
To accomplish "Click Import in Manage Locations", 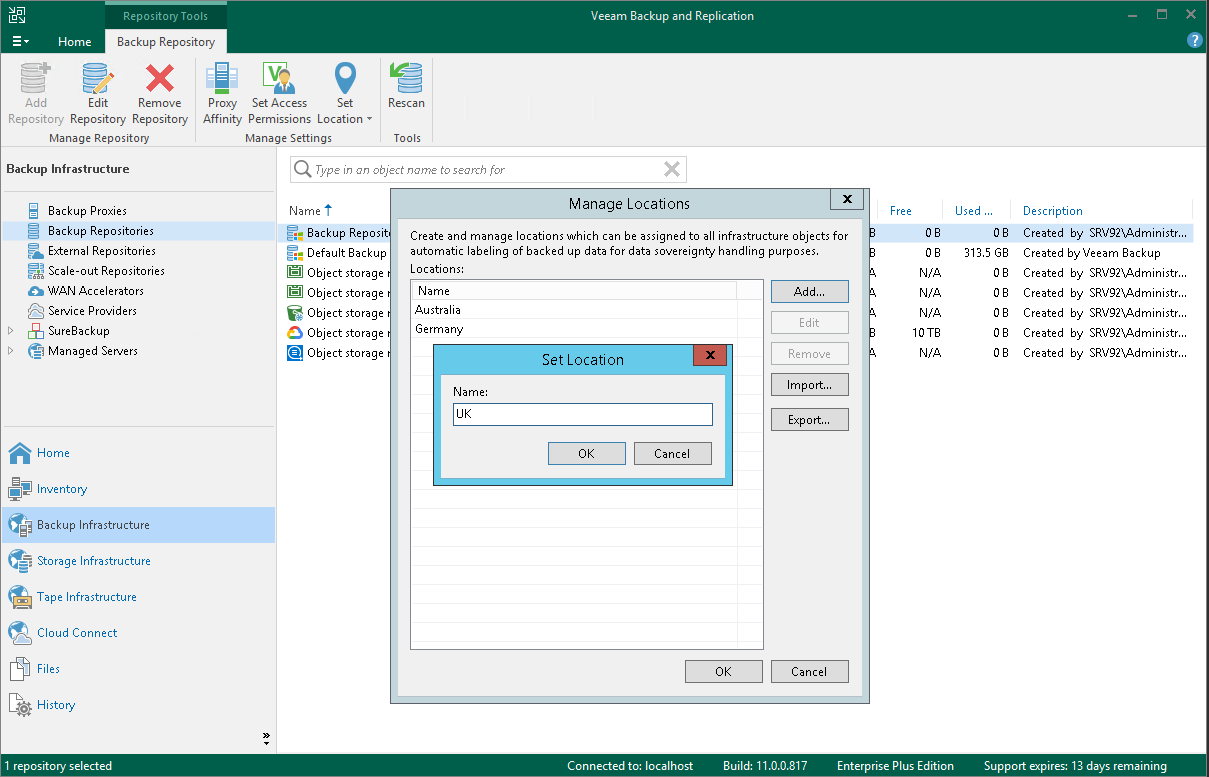I will (x=810, y=385).
